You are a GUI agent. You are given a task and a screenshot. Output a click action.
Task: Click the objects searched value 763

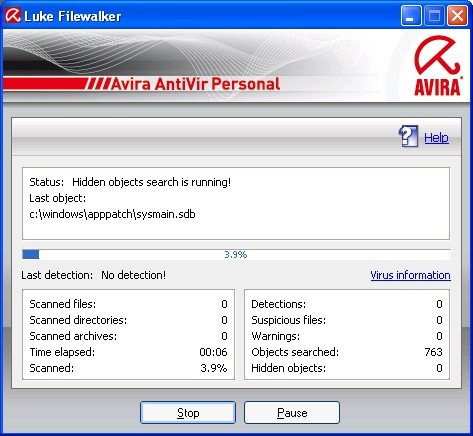point(433,352)
